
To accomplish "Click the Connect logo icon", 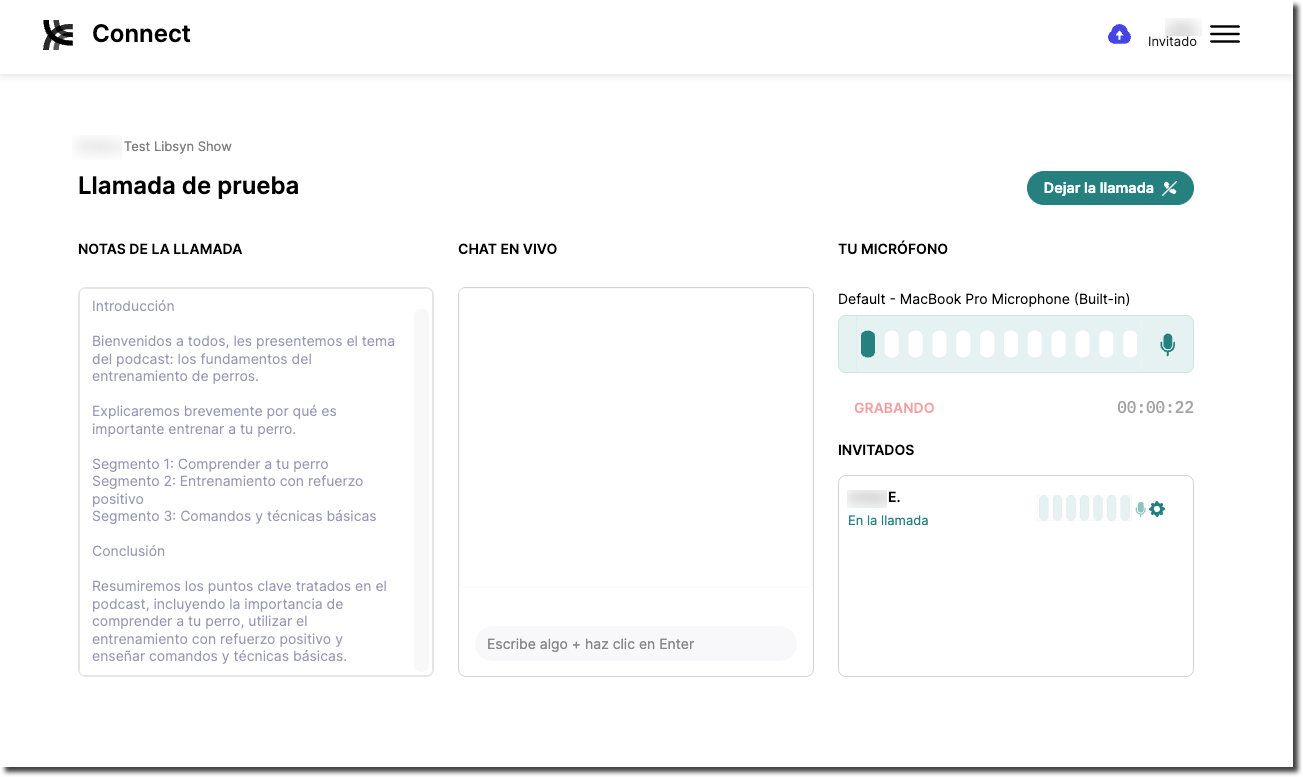I will (58, 34).
